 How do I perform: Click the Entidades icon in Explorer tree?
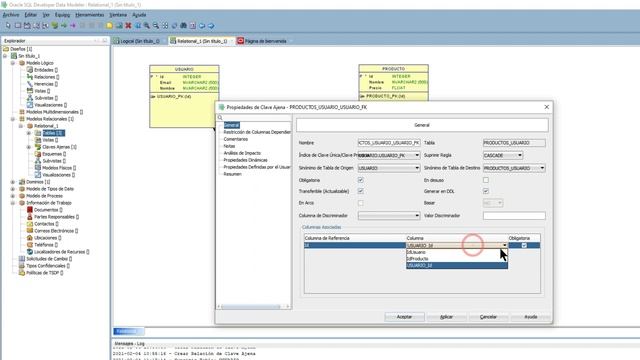pyautogui.click(x=30, y=70)
